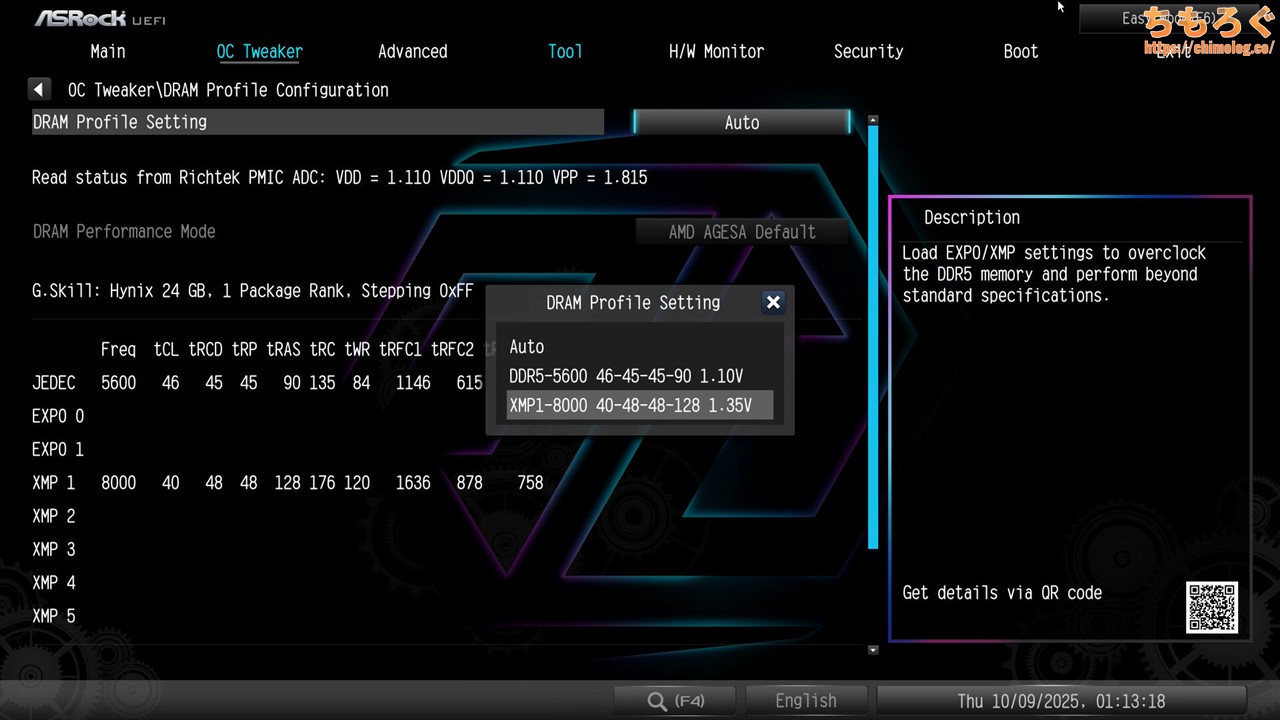
Task: Open the English language selector
Action: (805, 701)
